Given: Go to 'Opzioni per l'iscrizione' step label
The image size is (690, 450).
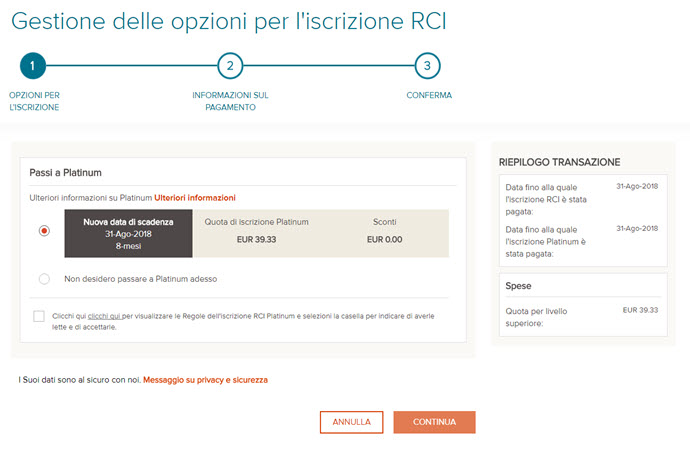Looking at the screenshot, I should pyautogui.click(x=33, y=101).
